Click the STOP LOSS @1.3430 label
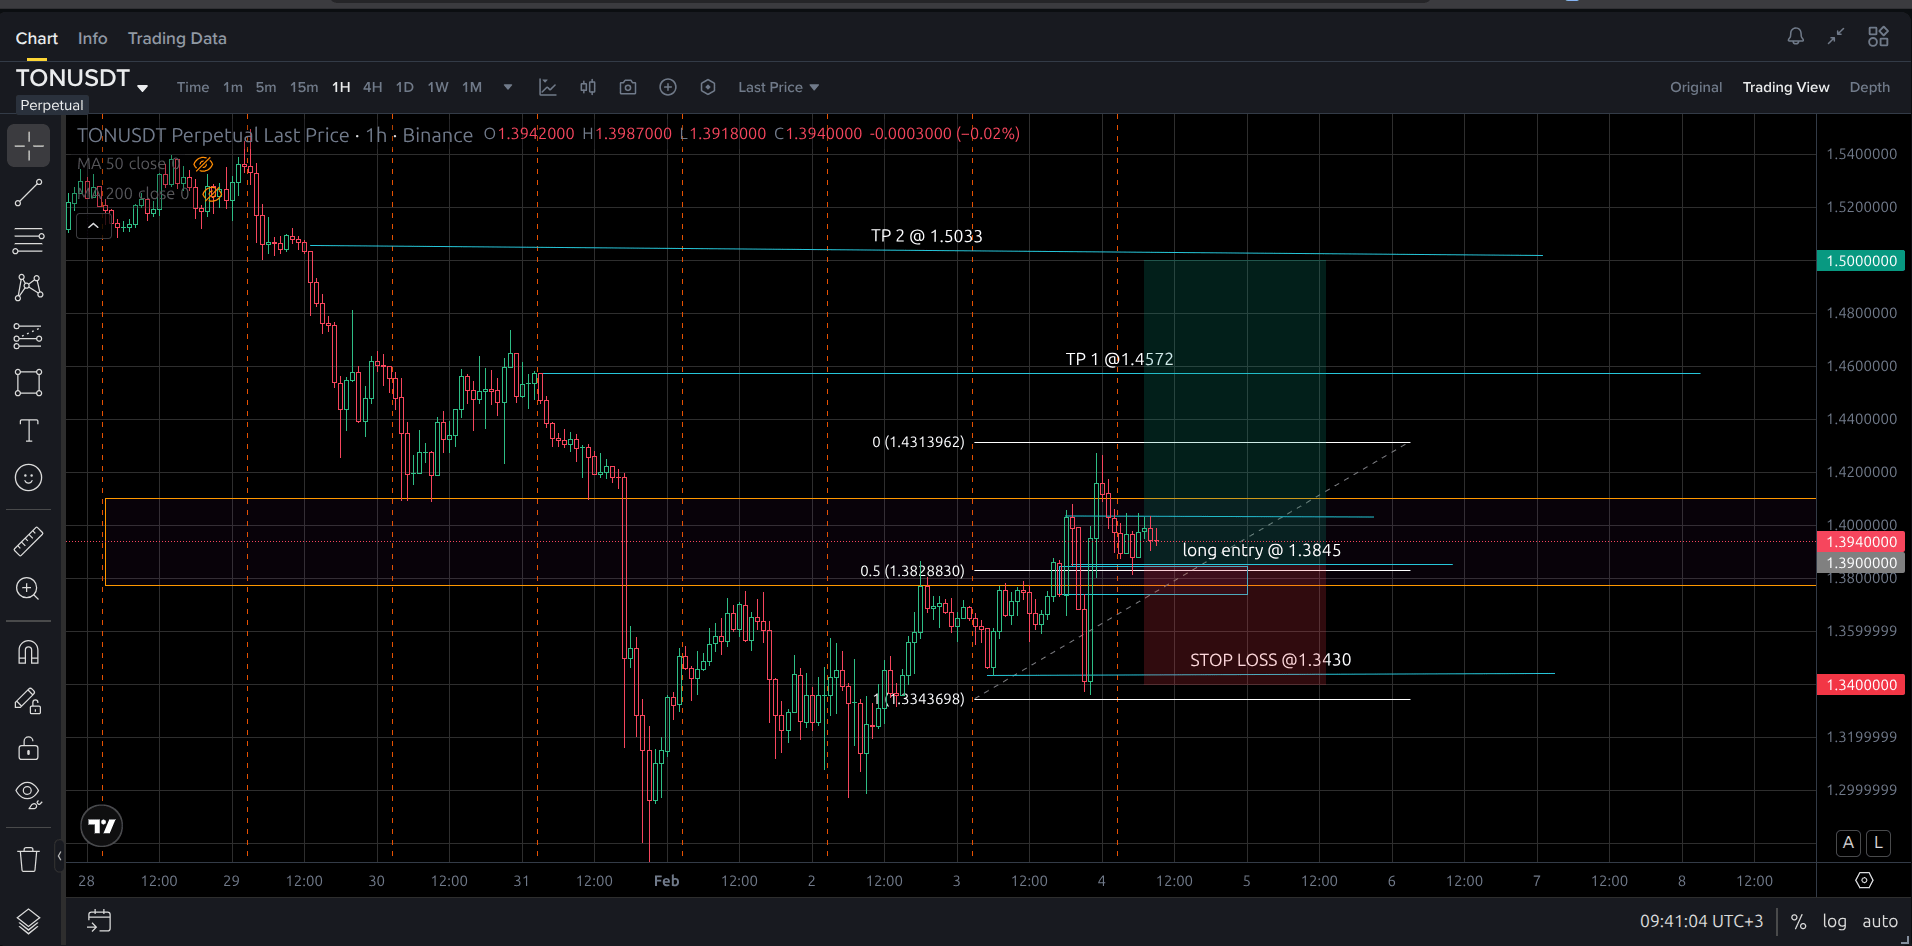The height and width of the screenshot is (946, 1912). coord(1270,660)
